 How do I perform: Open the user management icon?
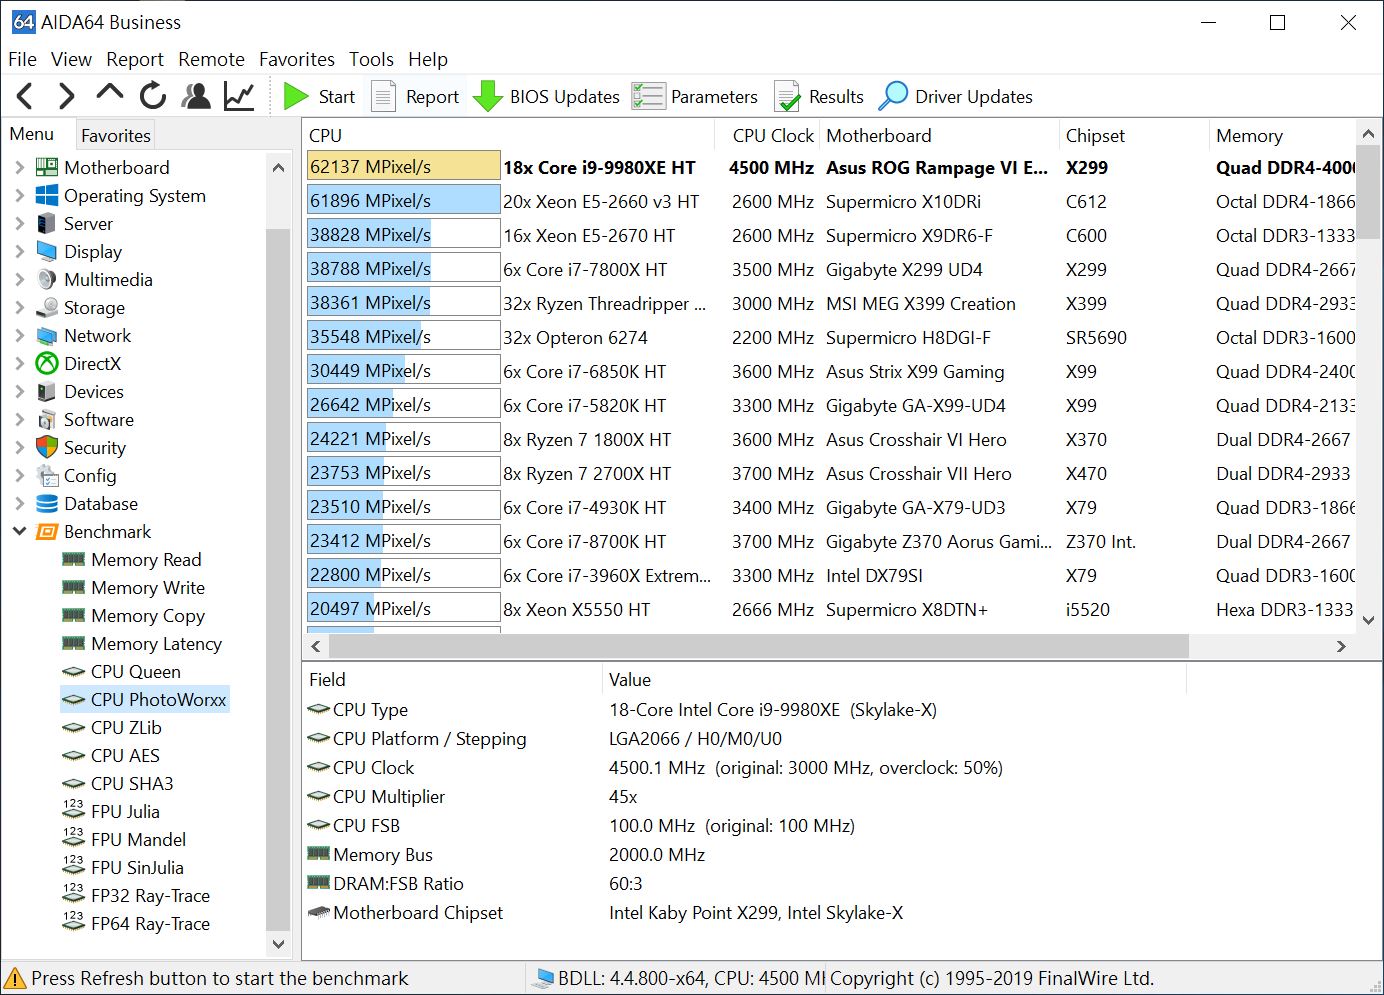point(196,96)
